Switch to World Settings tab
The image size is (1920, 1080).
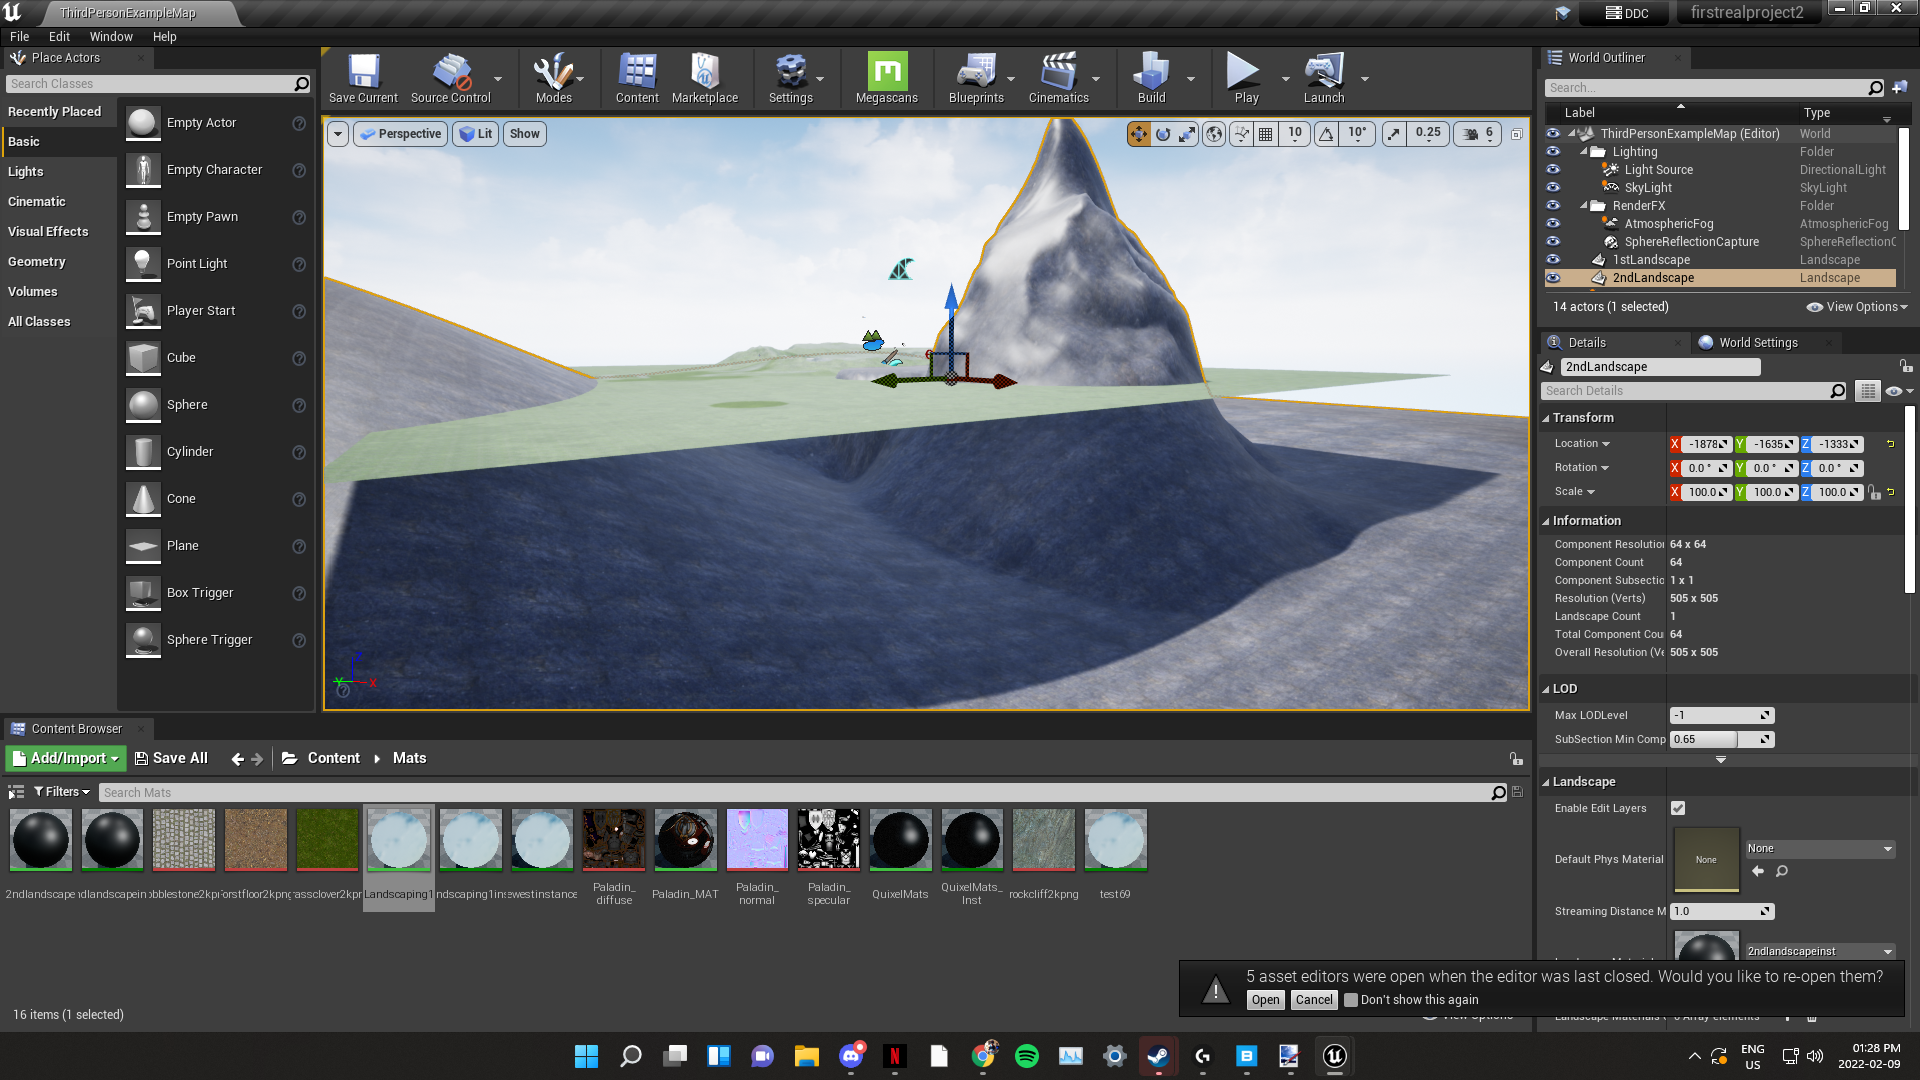1758,343
